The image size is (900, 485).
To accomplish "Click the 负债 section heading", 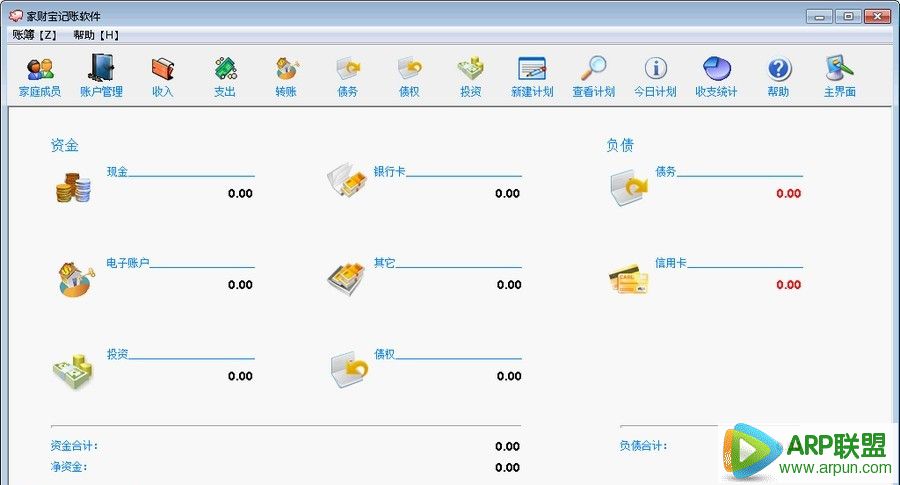I will click(x=620, y=145).
